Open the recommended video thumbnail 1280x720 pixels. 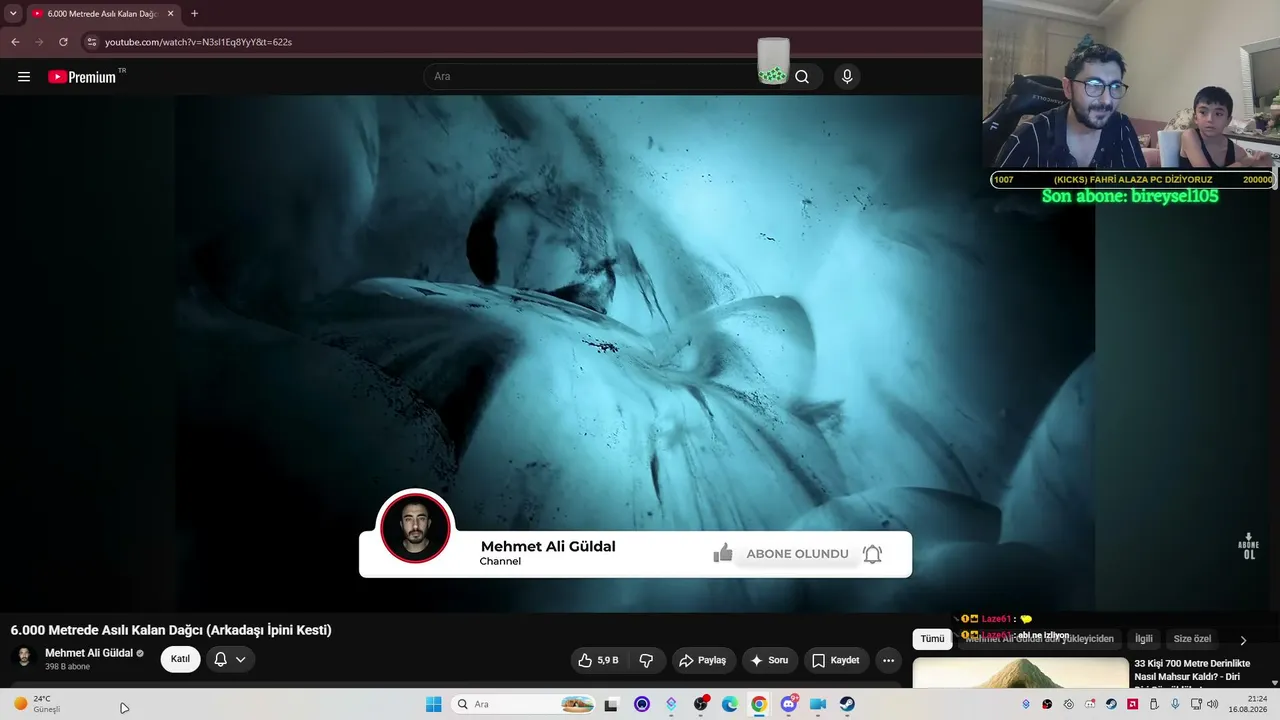click(1019, 673)
